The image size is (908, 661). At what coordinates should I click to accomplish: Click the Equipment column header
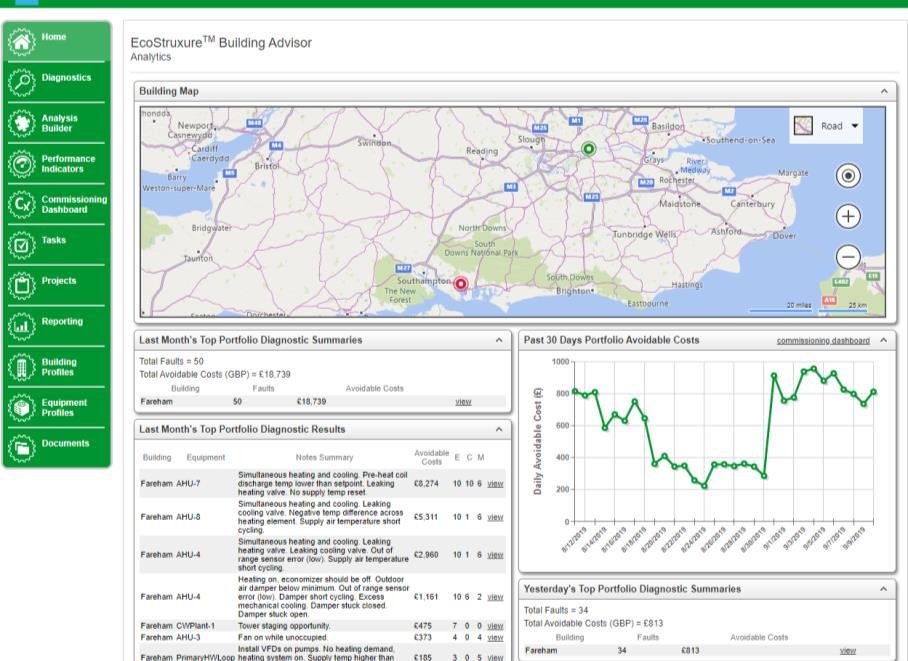206,457
